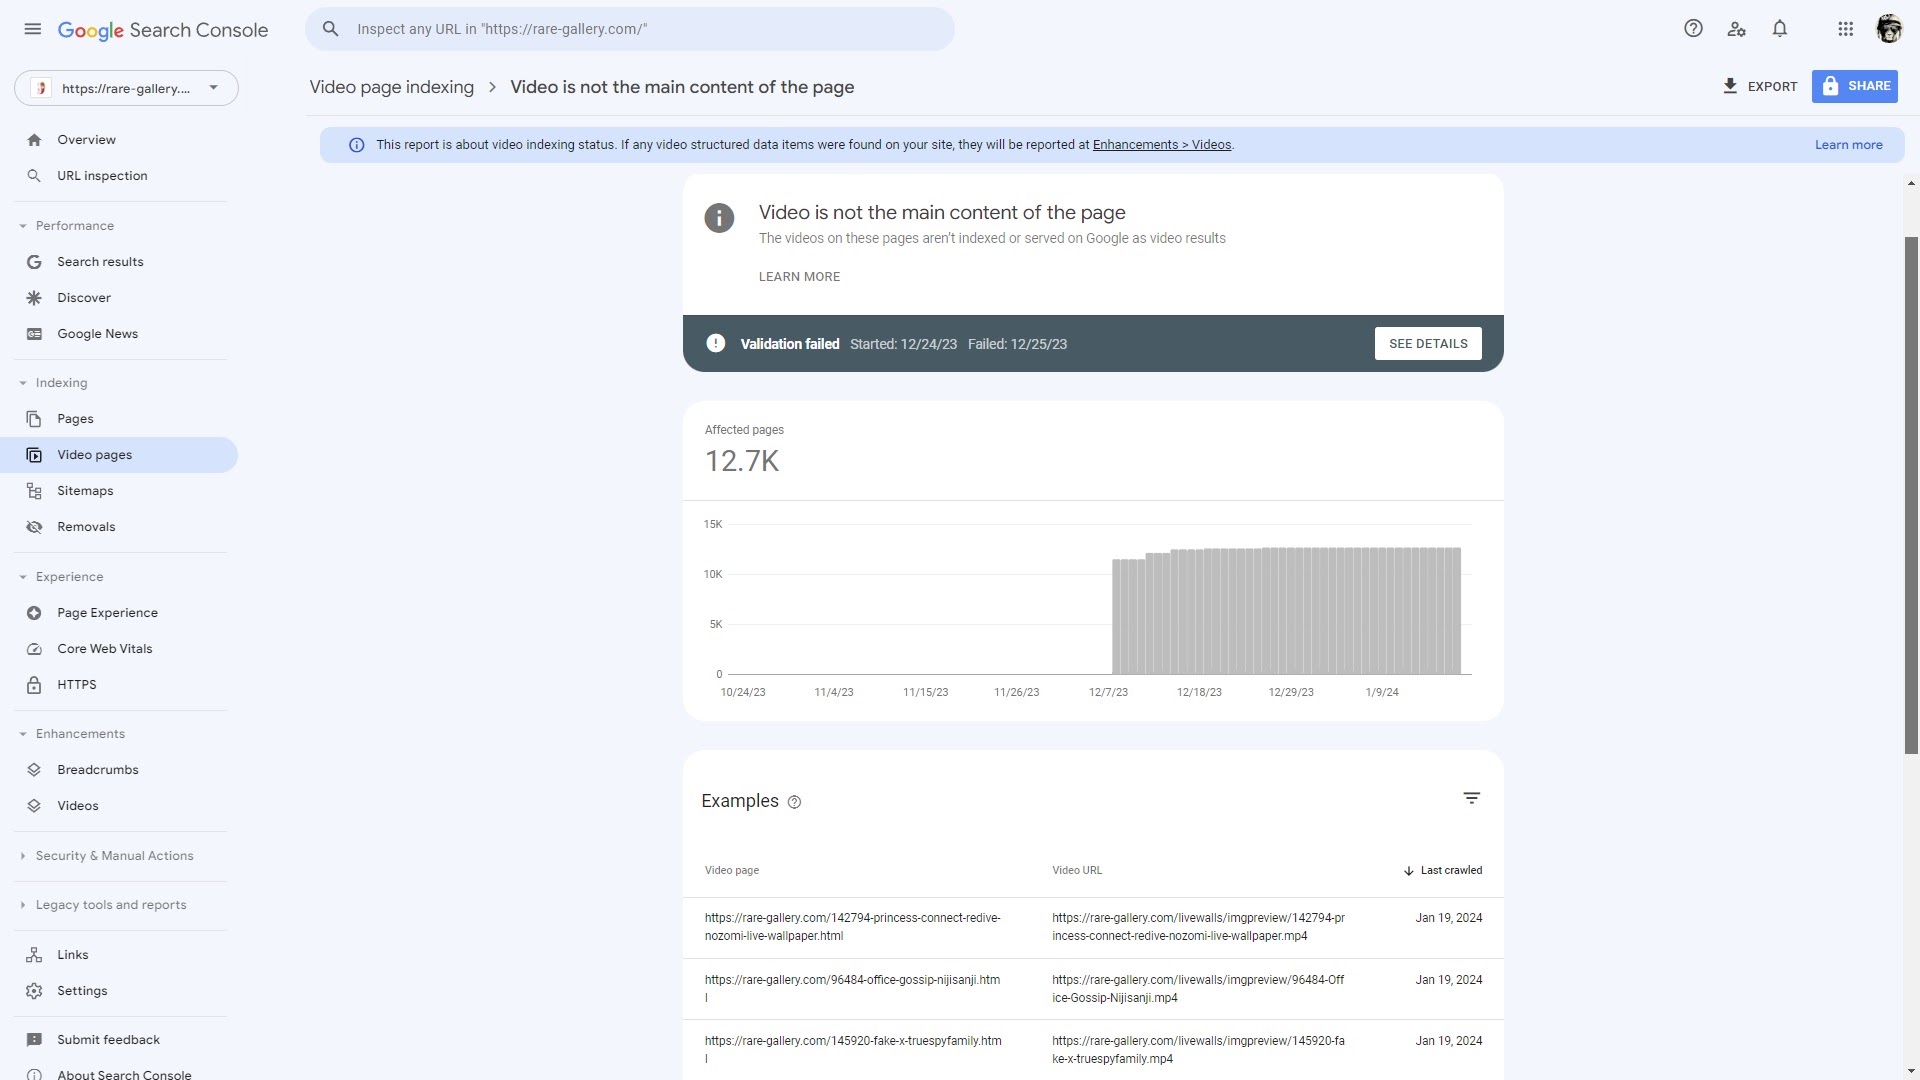1920x1080 pixels.
Task: Open the property selector dropdown
Action: (126, 88)
